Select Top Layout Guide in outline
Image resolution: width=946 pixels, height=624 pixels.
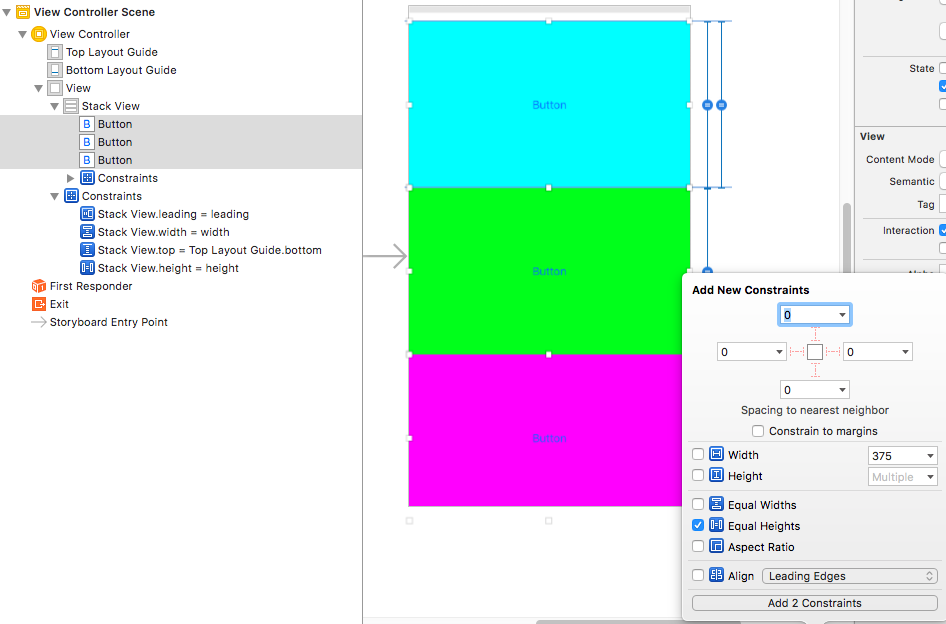point(111,52)
